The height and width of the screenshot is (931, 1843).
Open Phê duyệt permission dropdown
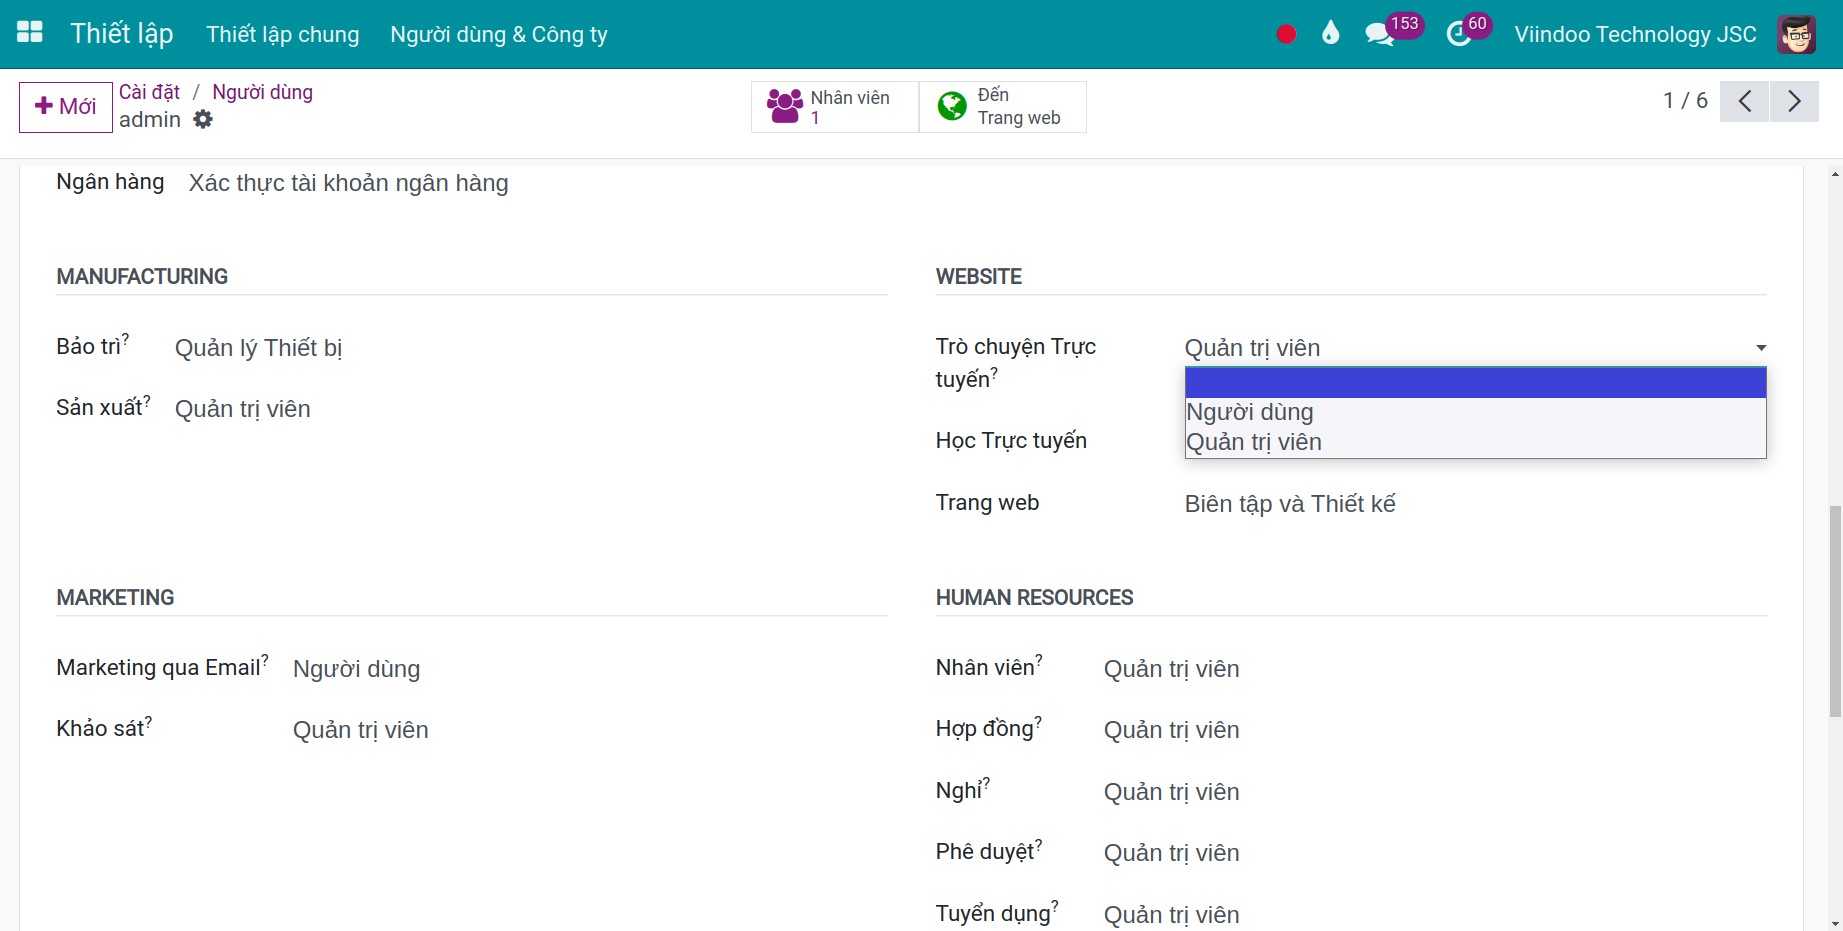pyautogui.click(x=1435, y=853)
